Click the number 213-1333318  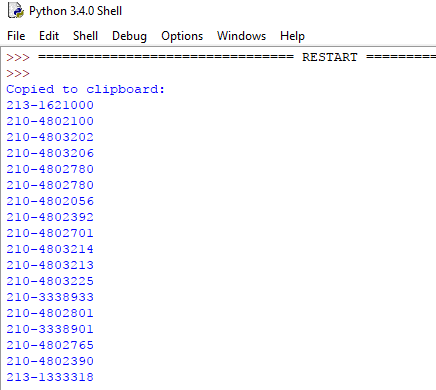tap(50, 377)
